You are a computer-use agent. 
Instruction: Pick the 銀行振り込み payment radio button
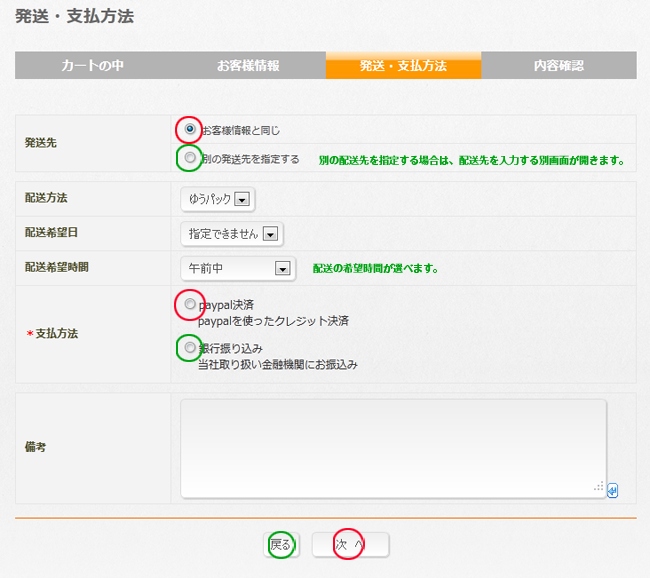[x=190, y=348]
